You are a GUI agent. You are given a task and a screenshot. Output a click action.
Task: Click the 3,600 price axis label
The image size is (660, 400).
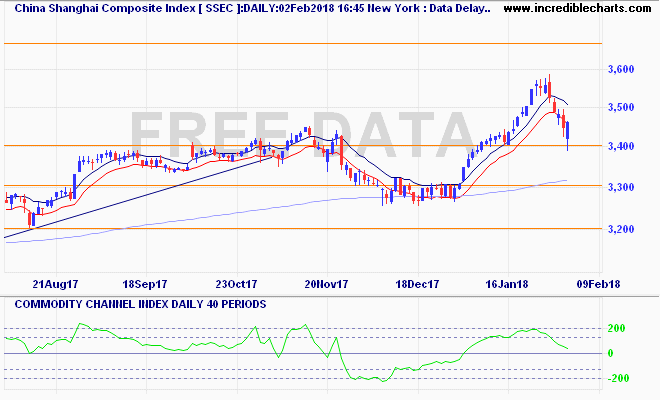point(621,69)
